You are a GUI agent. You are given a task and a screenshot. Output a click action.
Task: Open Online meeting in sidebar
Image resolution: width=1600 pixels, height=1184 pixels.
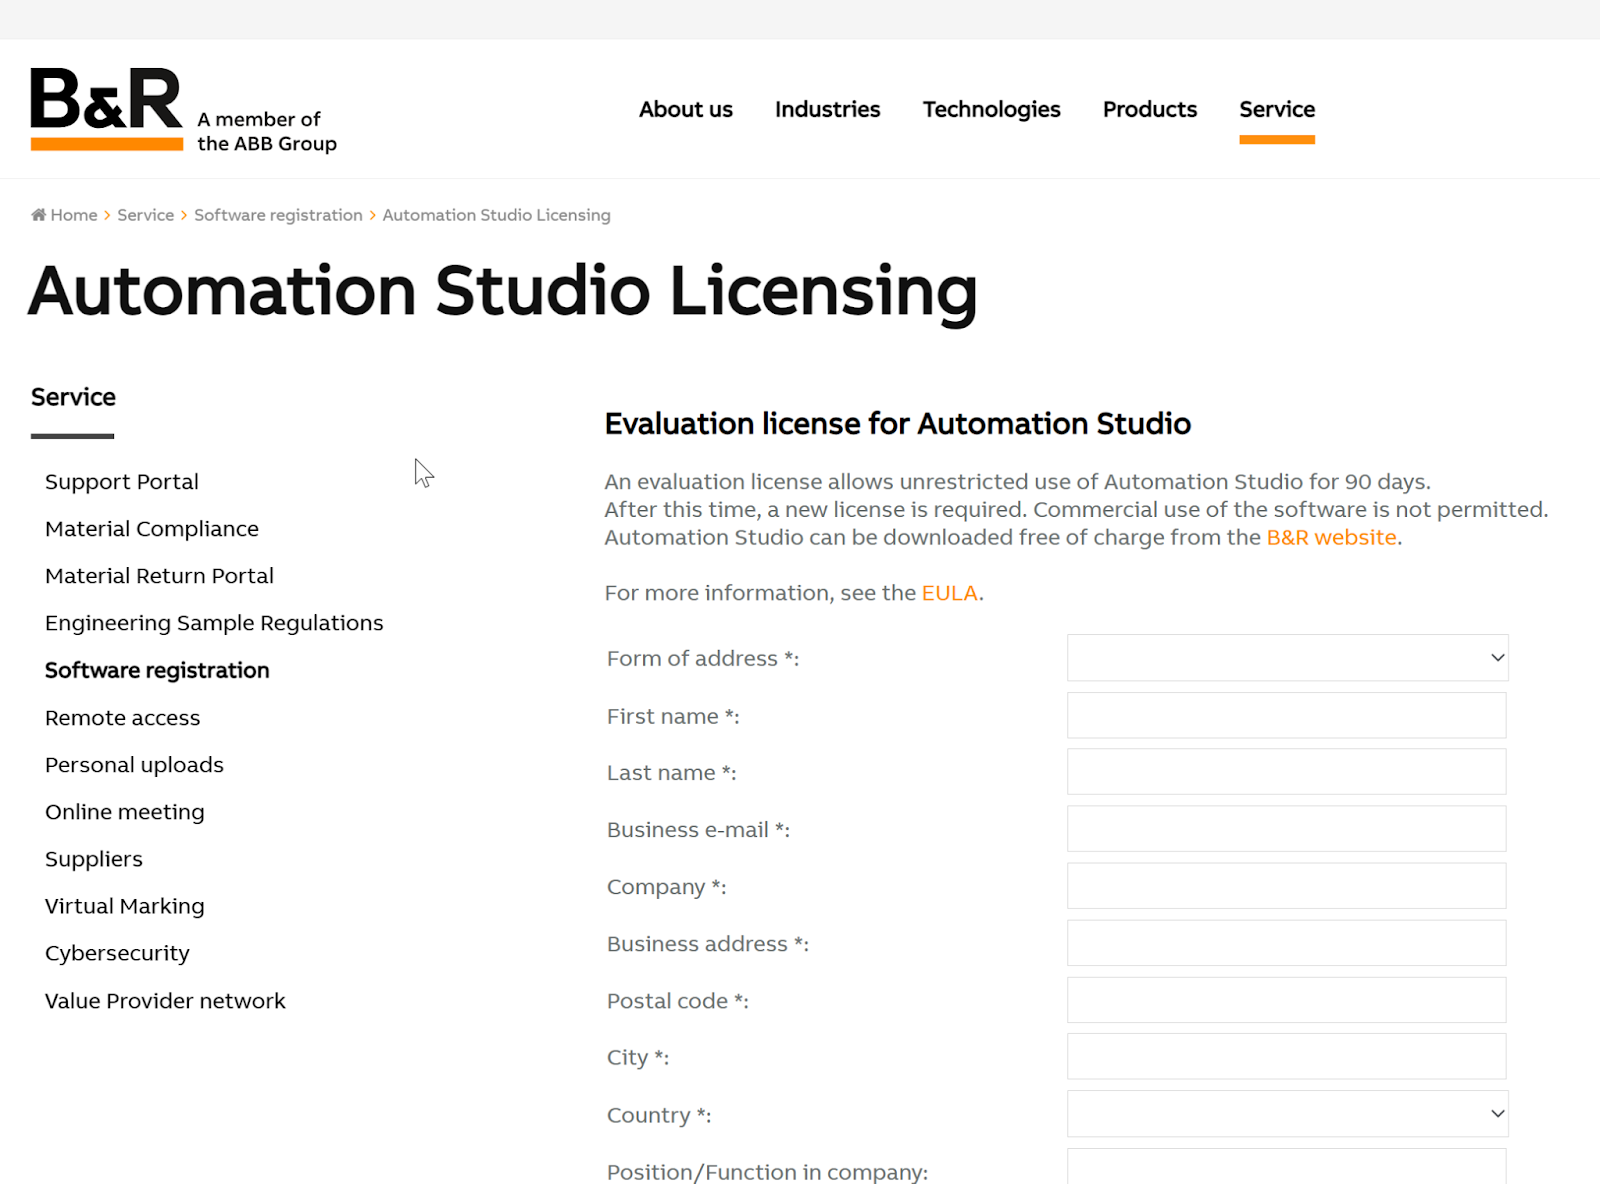[x=125, y=812]
